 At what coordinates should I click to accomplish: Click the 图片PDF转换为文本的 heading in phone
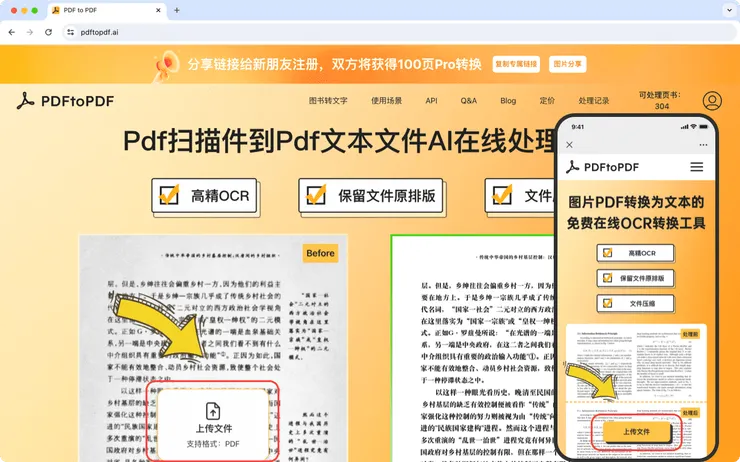click(636, 202)
